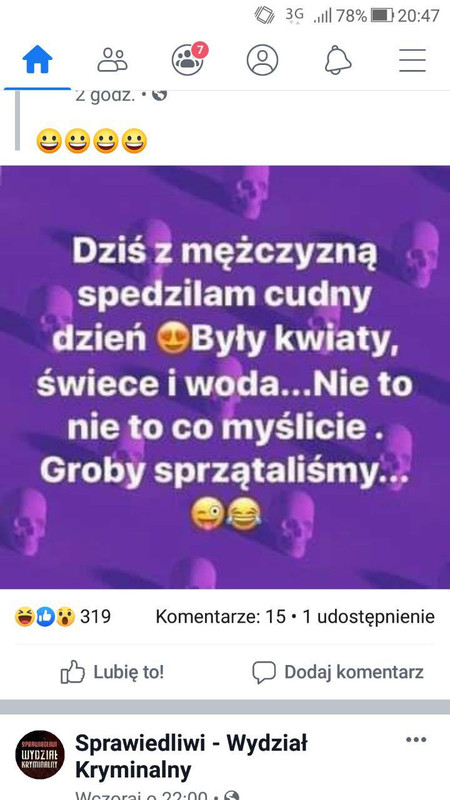Open Groups tab with 7 notifications
The image size is (450, 800).
pyautogui.click(x=189, y=59)
